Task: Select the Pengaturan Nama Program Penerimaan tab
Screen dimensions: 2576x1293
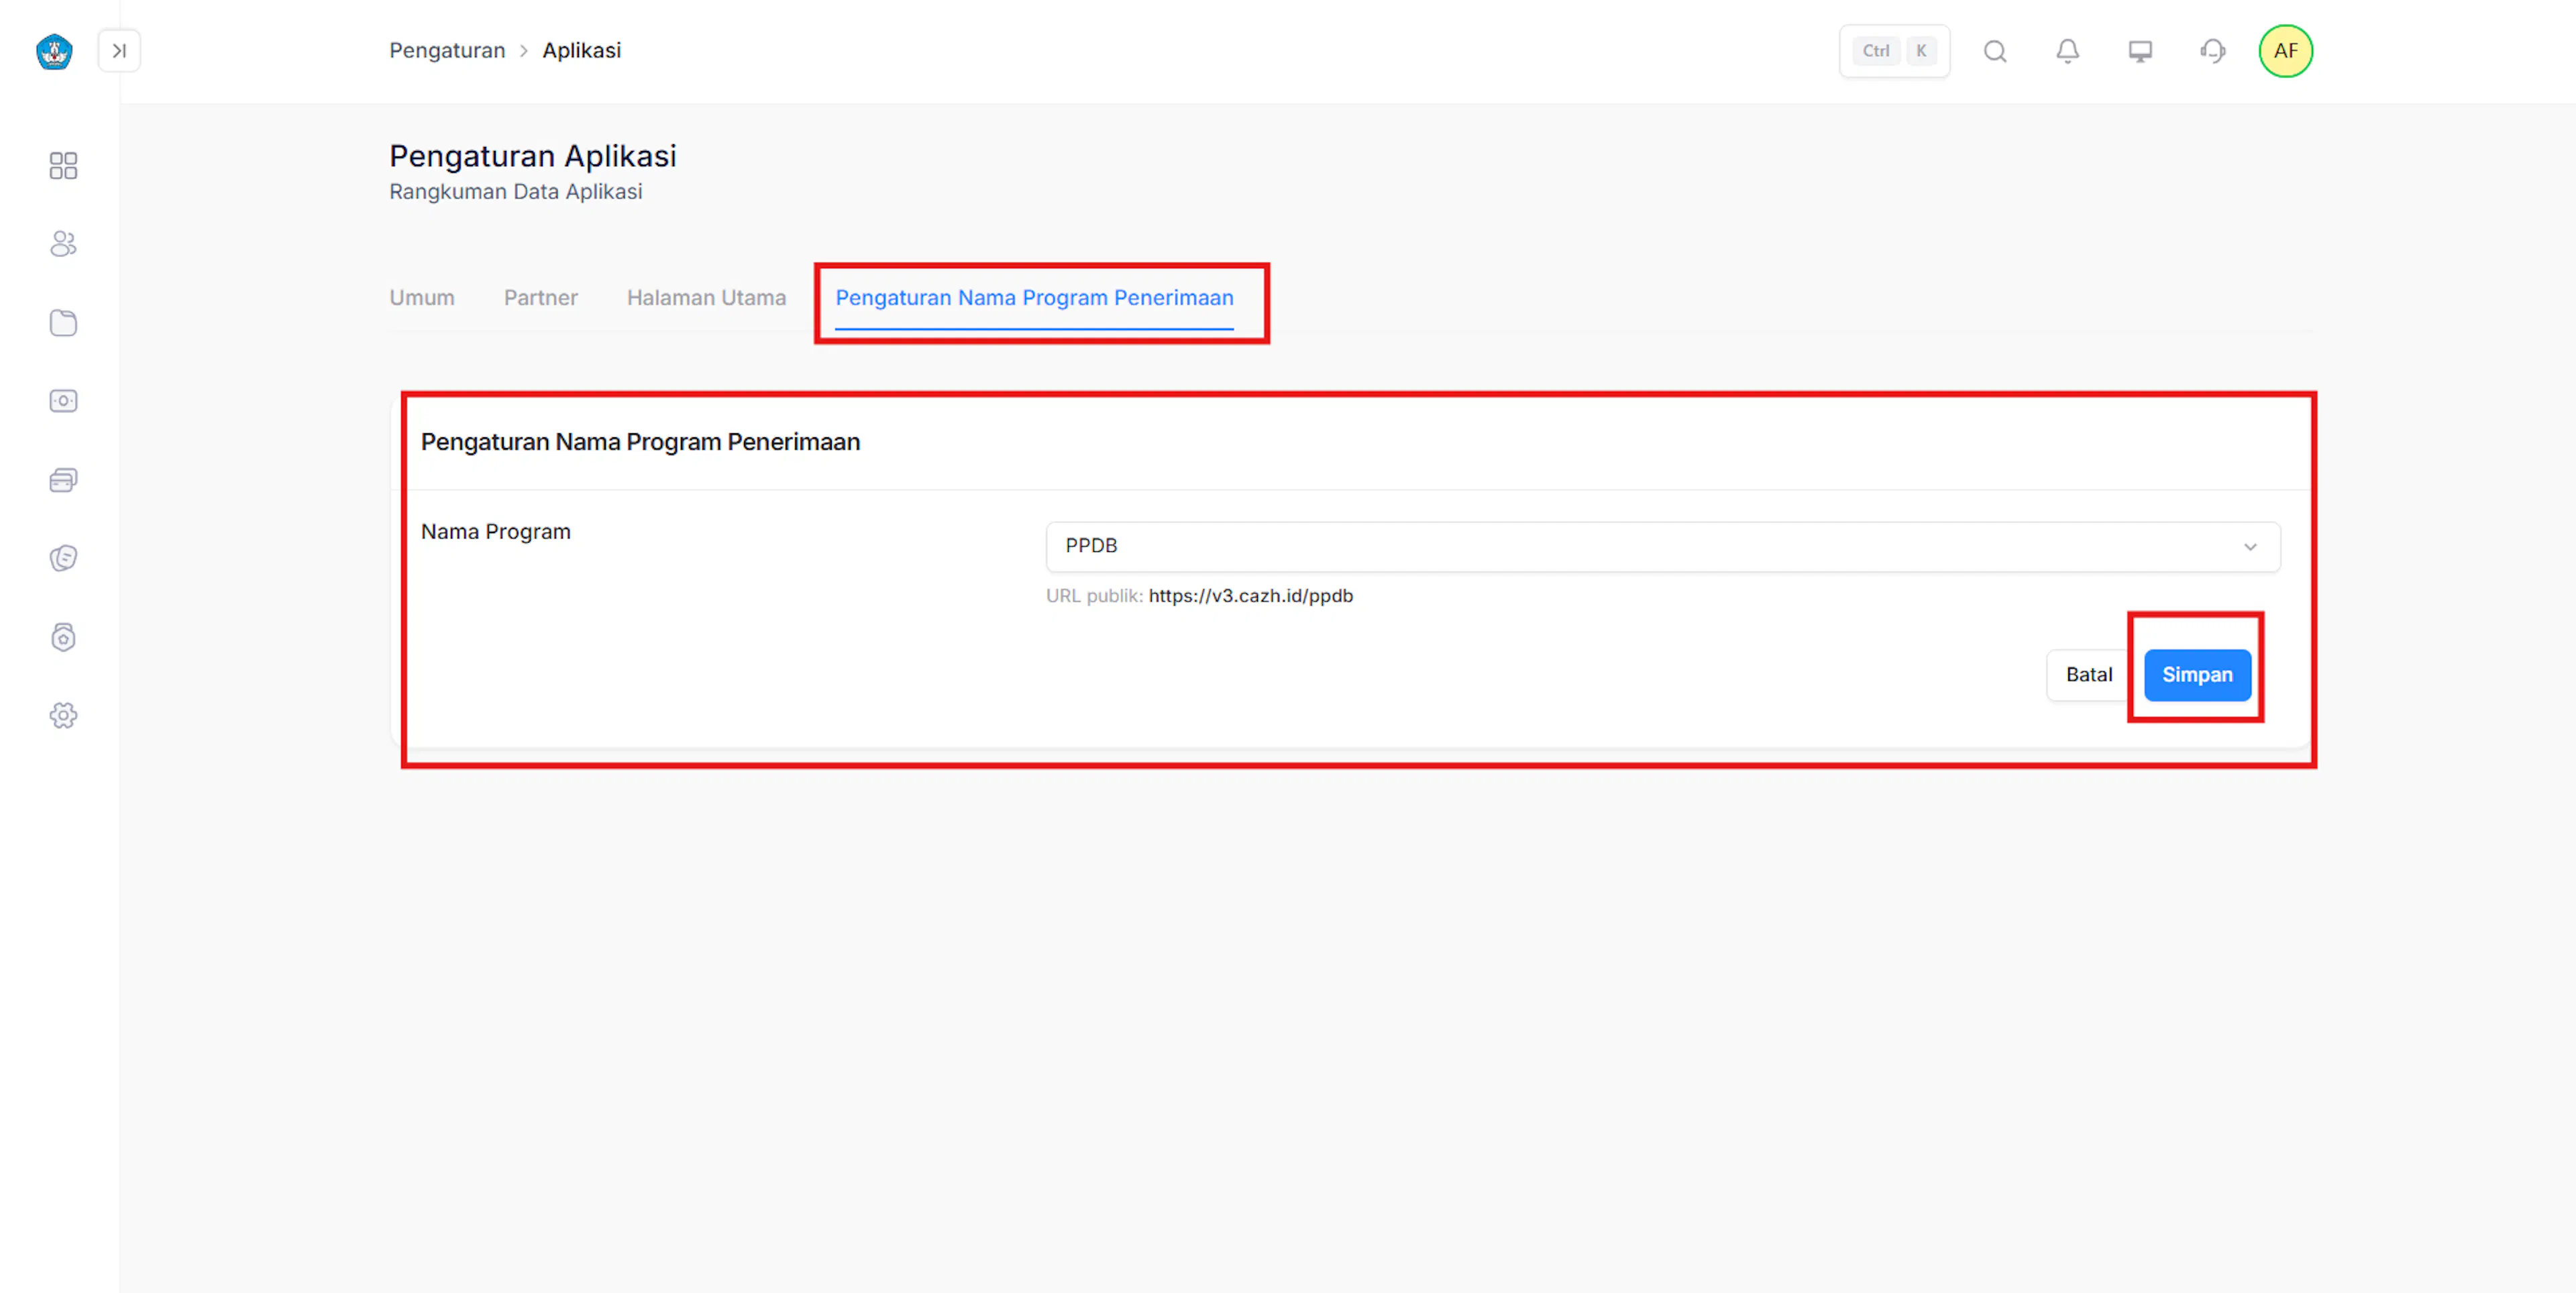Action: pos(1035,298)
